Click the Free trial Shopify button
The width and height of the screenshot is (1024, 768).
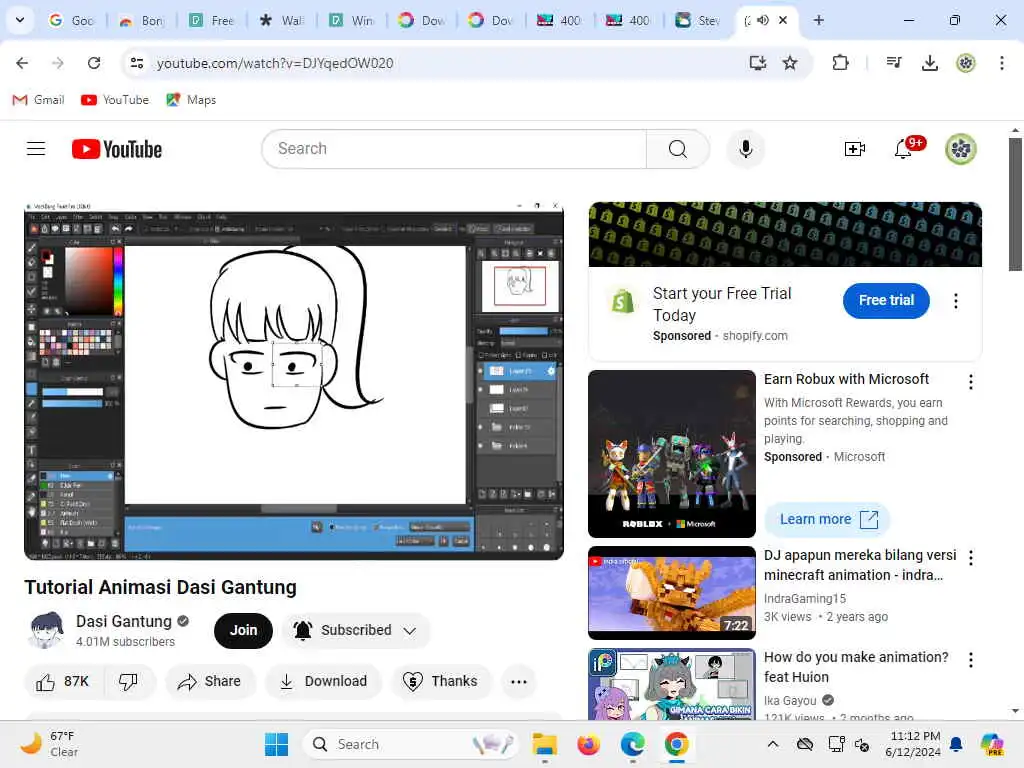886,300
